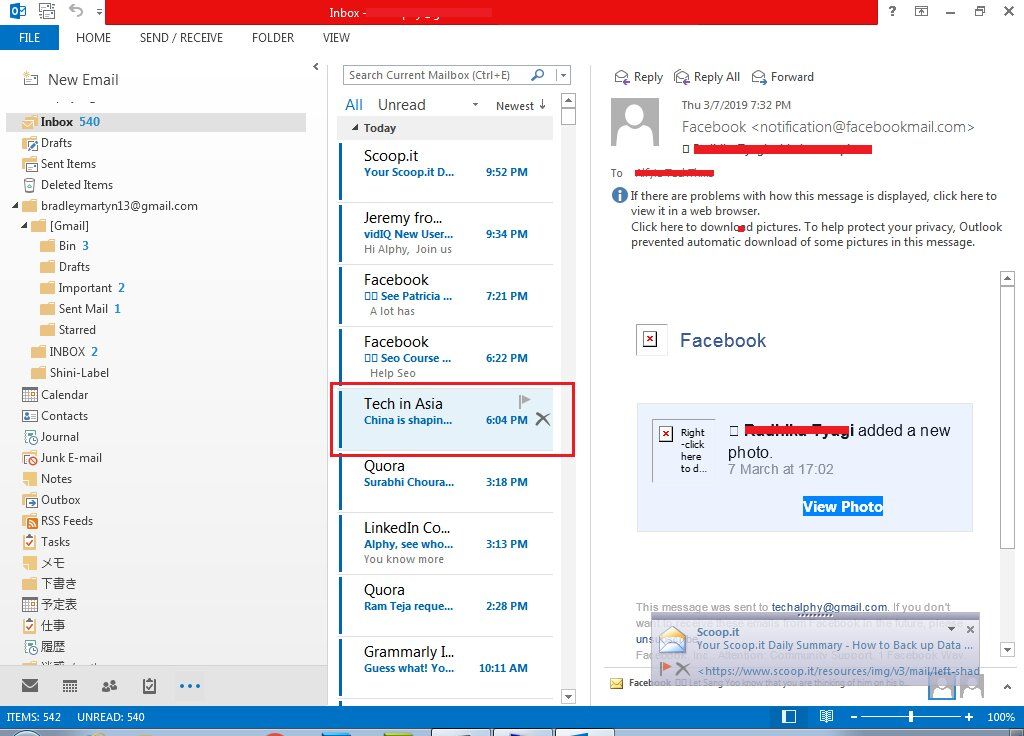This screenshot has height=736, width=1024.
Task: Open the VIEW ribbon tab
Action: [336, 38]
